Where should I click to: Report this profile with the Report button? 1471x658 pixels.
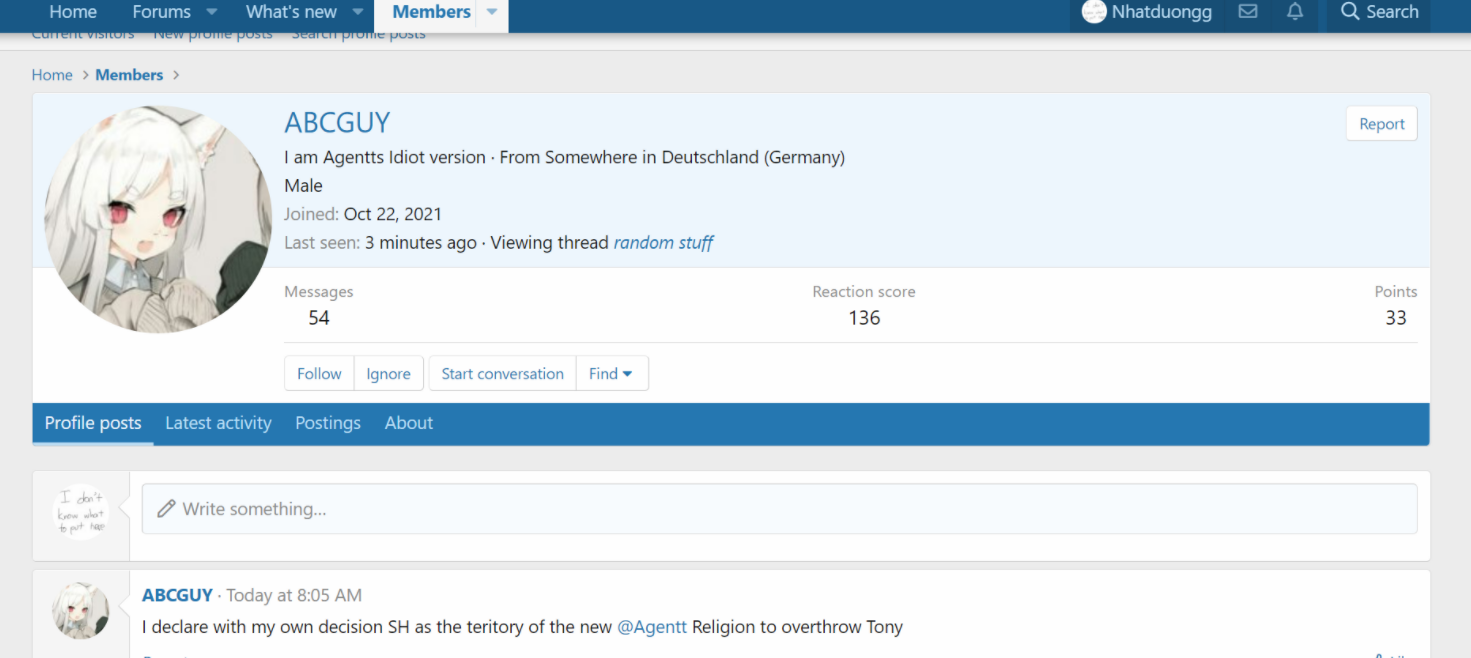(1381, 124)
